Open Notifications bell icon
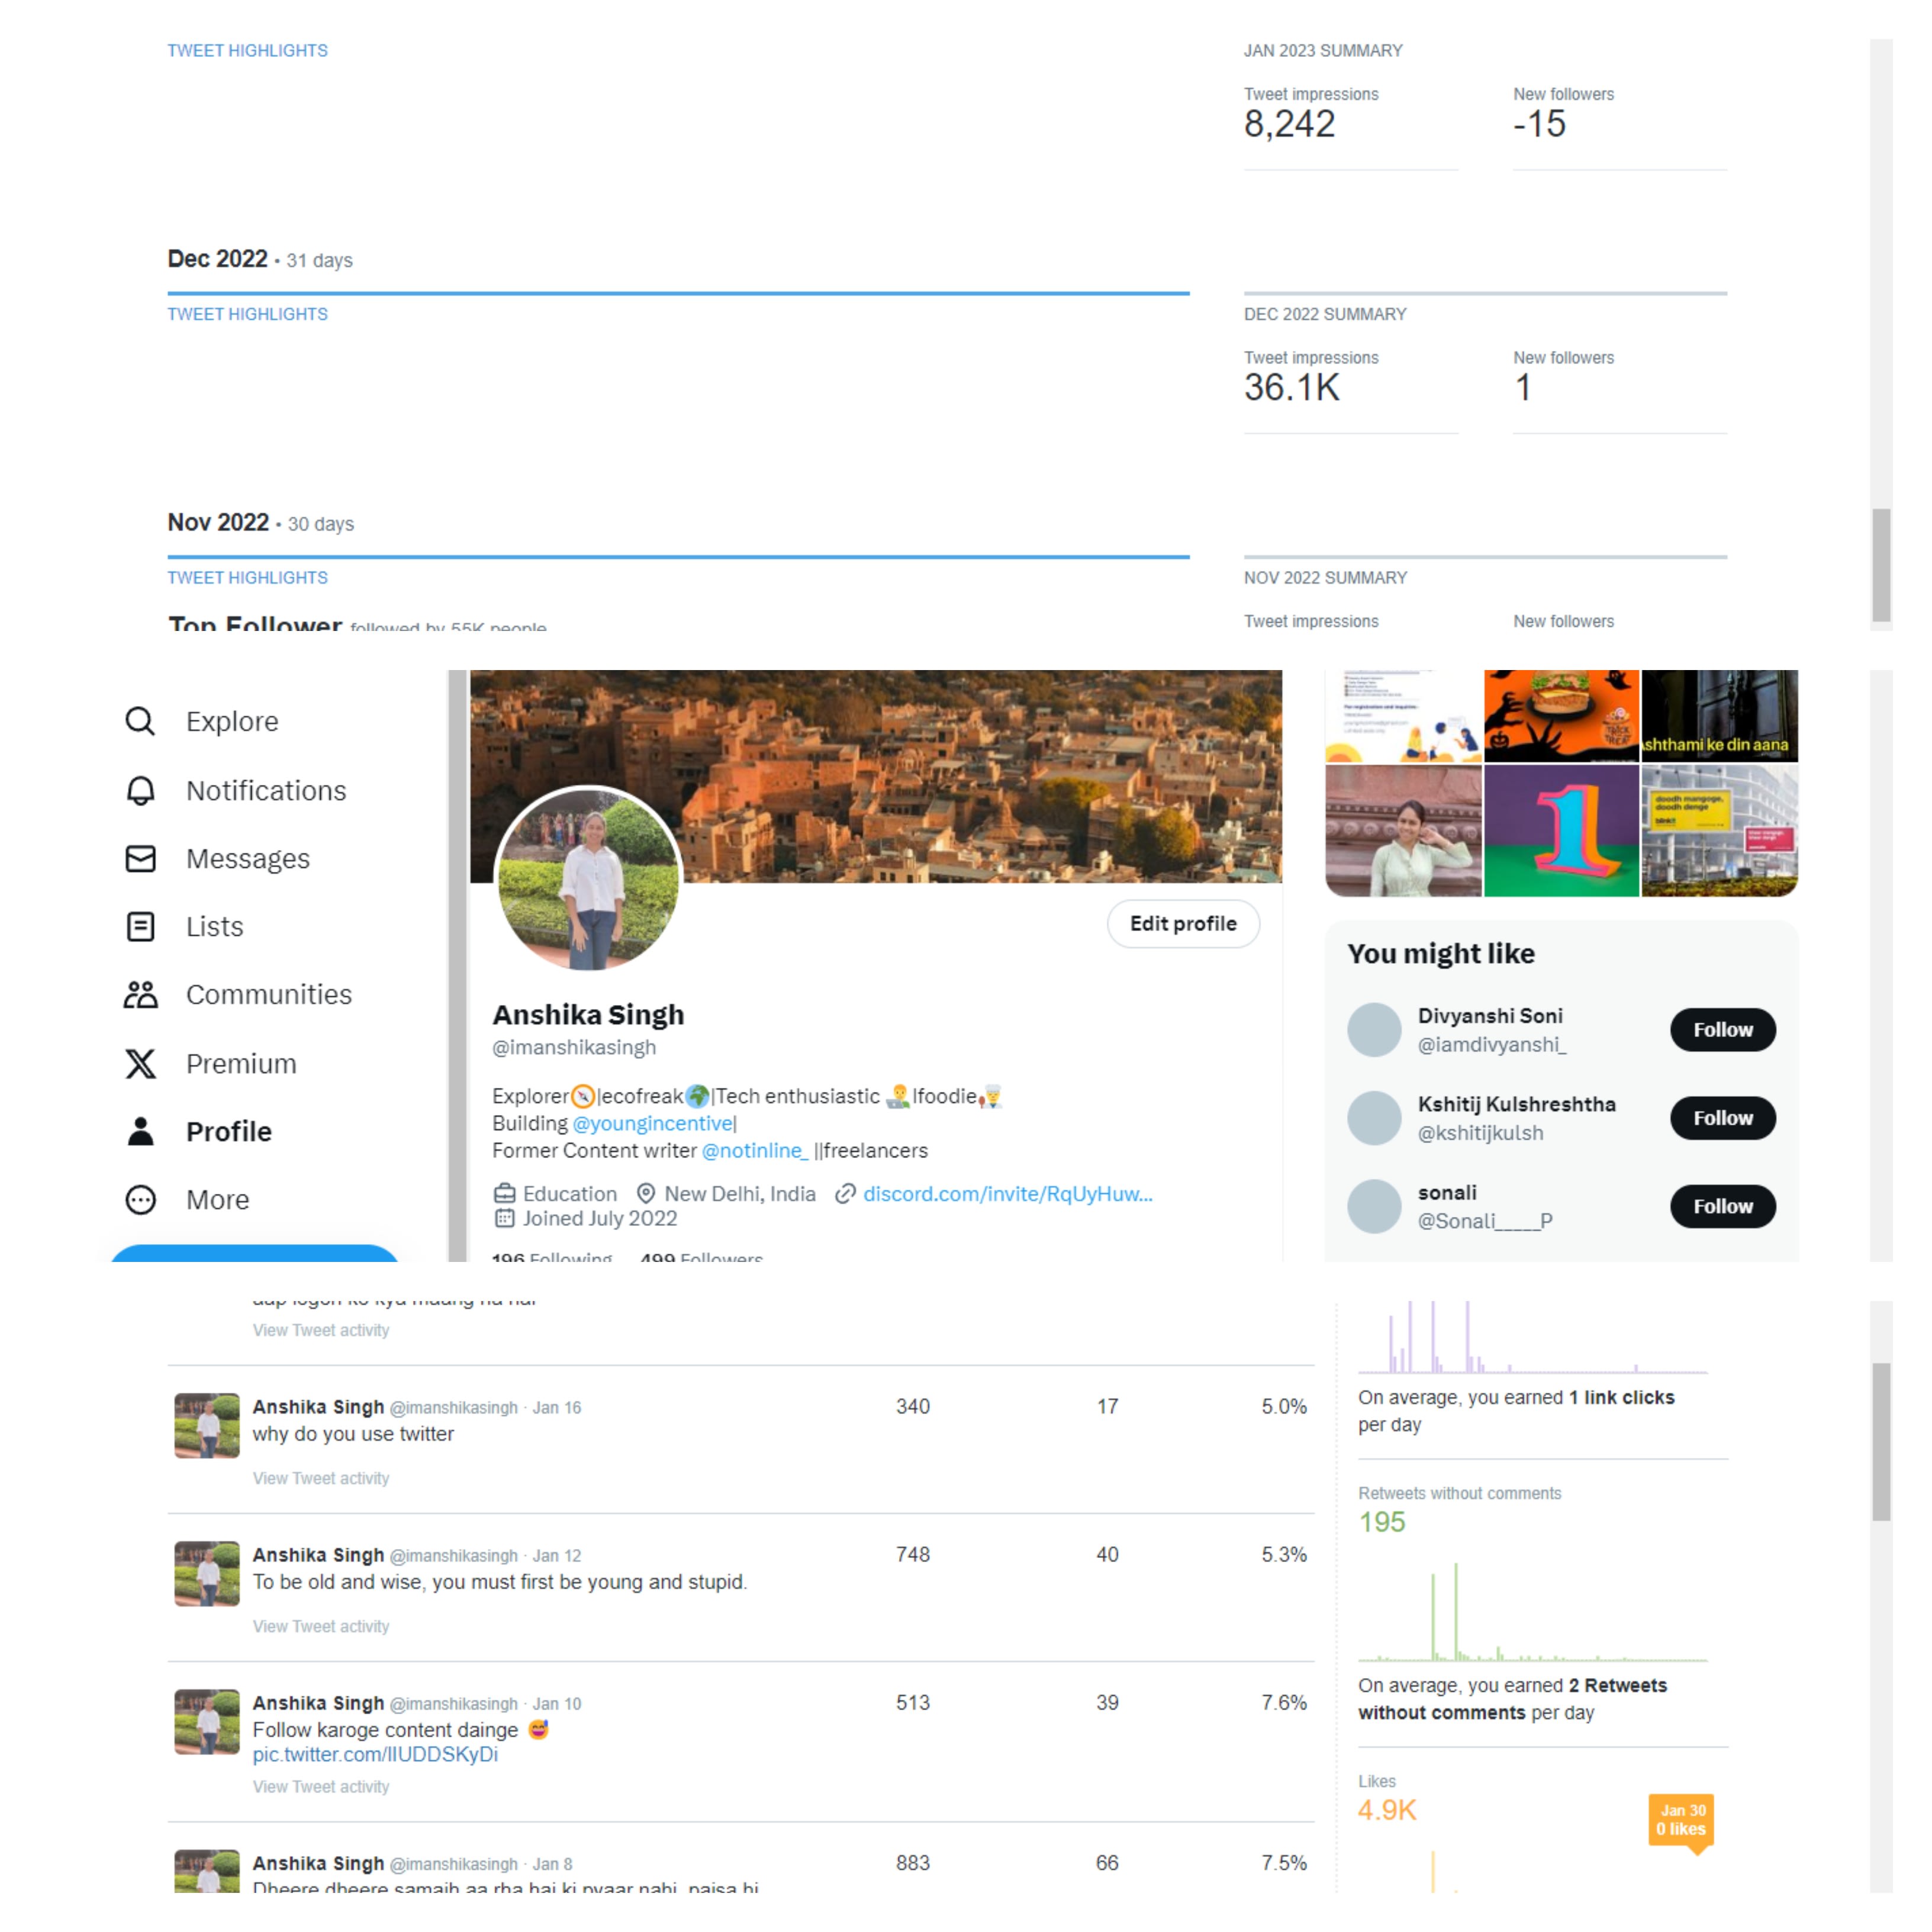The height and width of the screenshot is (1932, 1932). point(140,790)
